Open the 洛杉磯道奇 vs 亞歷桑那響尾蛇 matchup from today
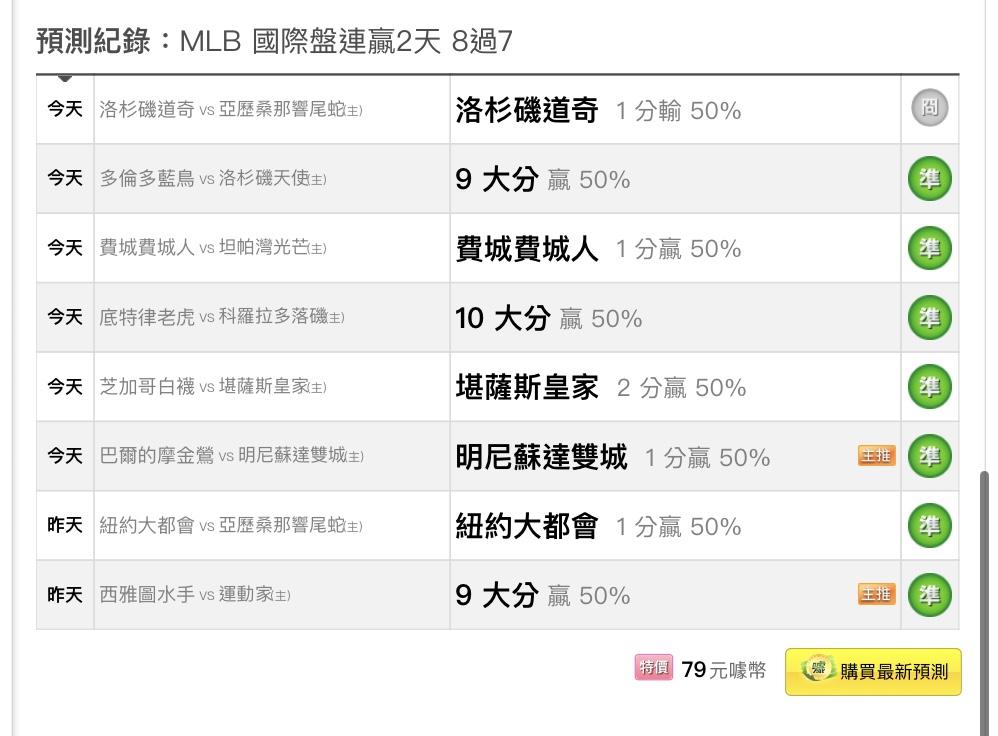Screen dimensions: 998x736 point(230,110)
